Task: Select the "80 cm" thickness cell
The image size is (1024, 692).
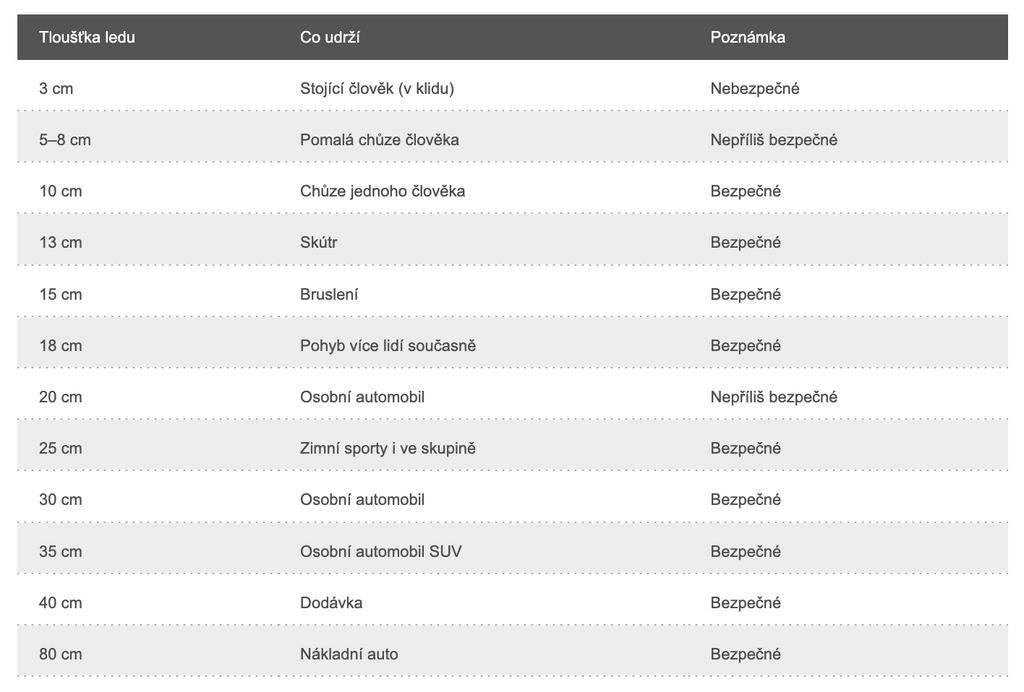Action: tap(60, 654)
